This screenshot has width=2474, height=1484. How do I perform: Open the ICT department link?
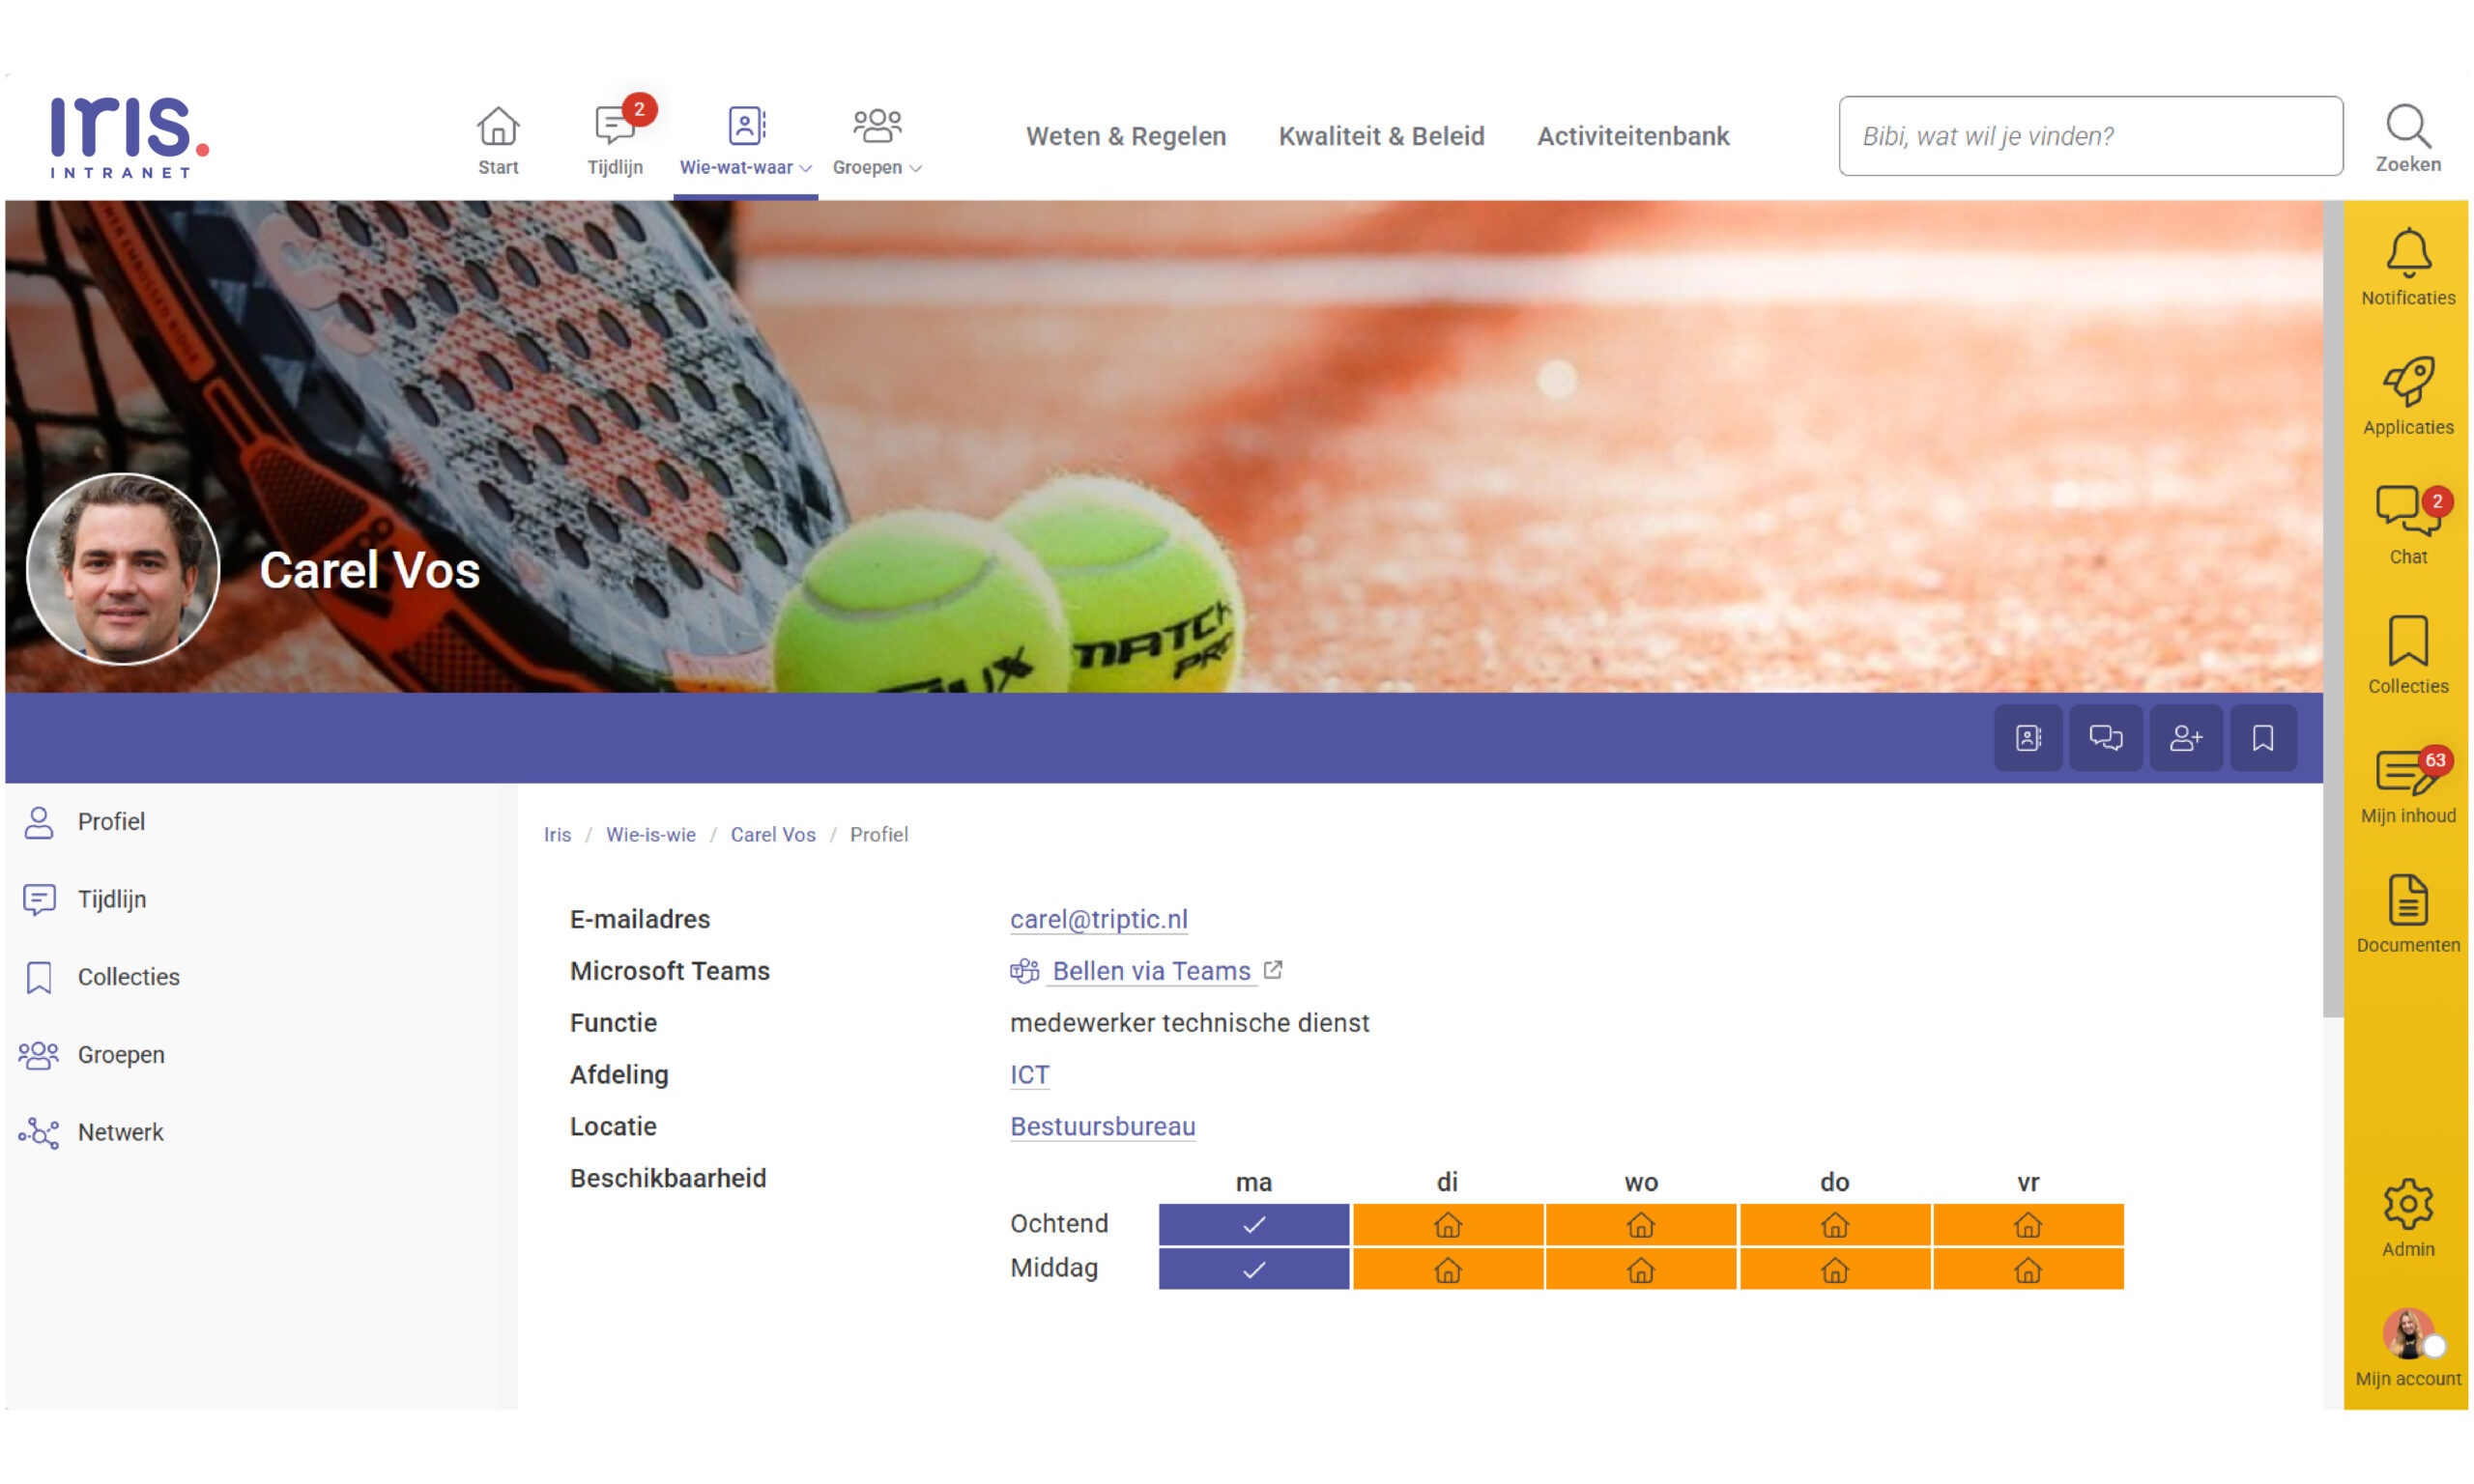click(x=1030, y=1075)
